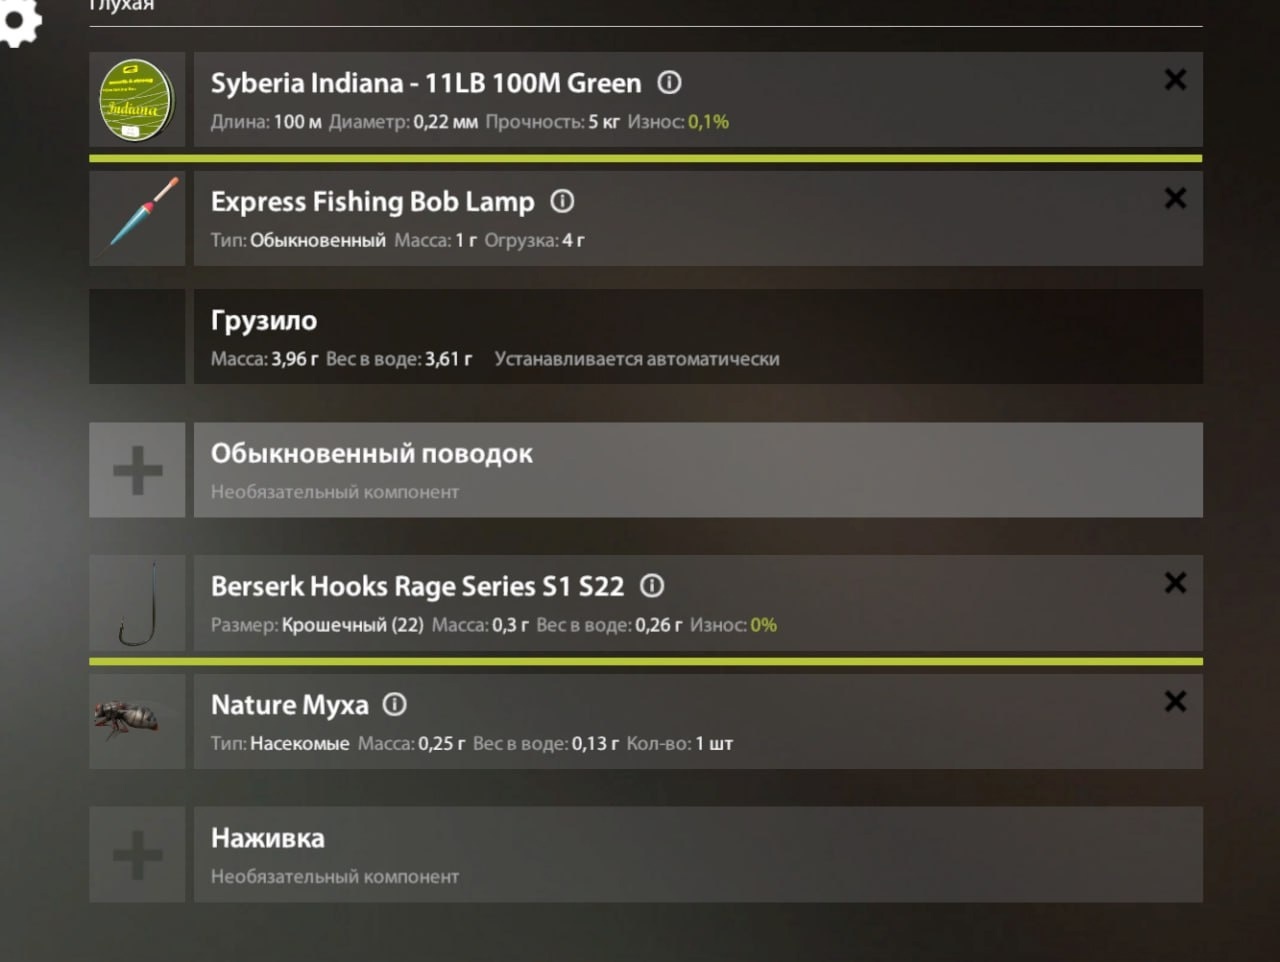Select the Syberia Indiana line thumbnail
1280x962 pixels.
click(x=137, y=100)
